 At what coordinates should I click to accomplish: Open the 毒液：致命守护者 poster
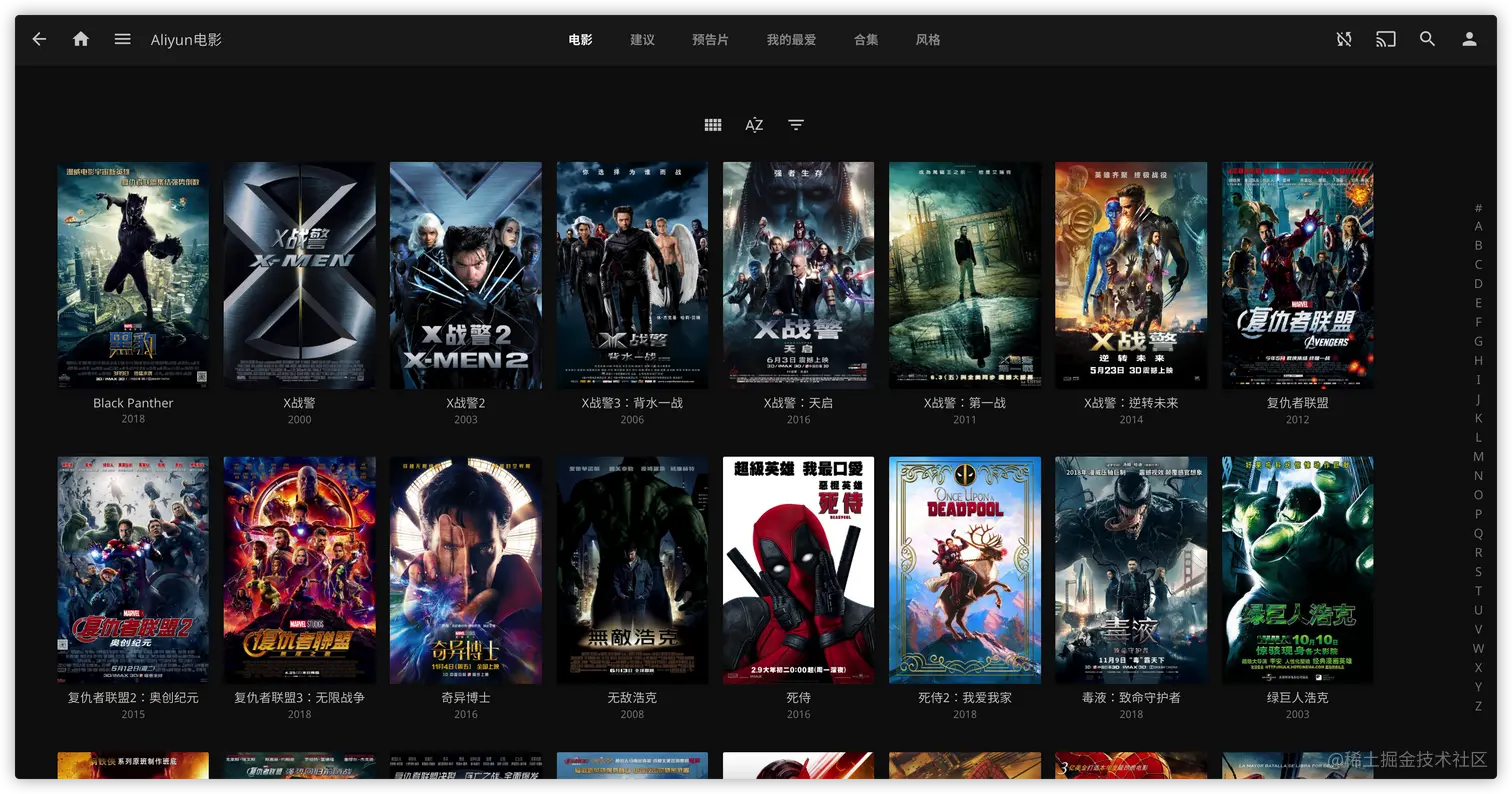1131,570
